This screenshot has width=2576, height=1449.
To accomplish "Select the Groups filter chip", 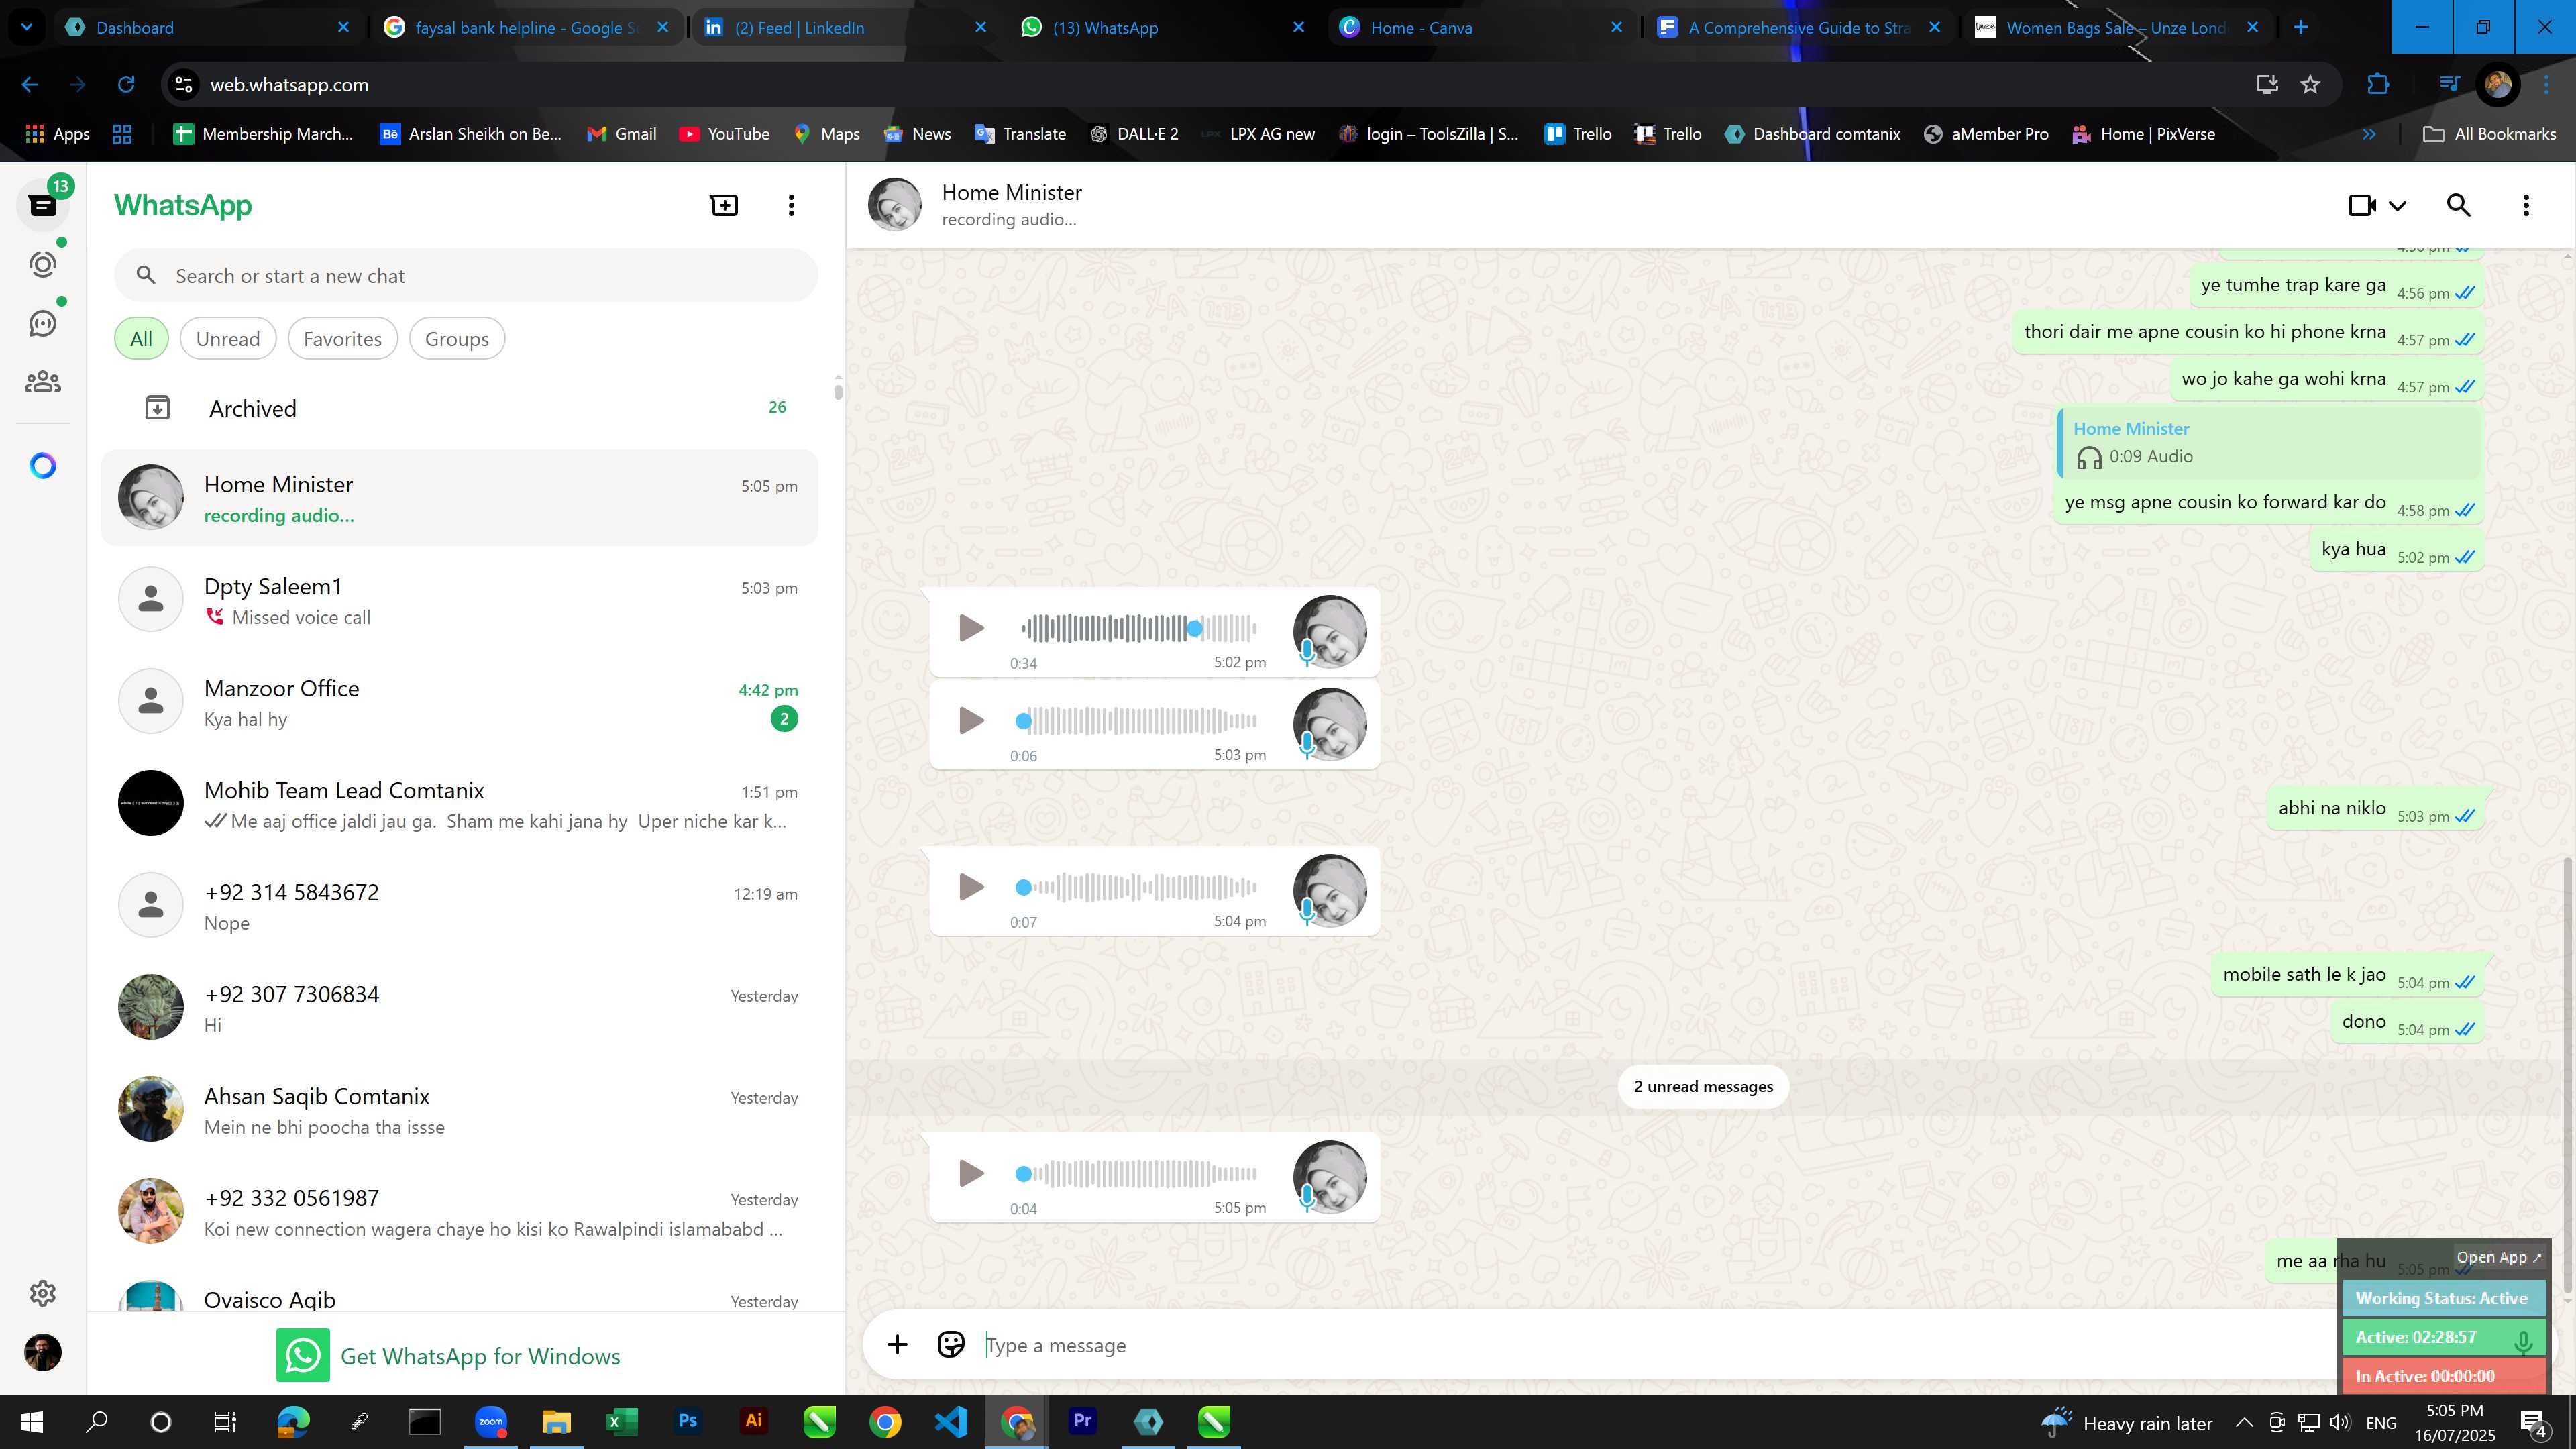I will click(457, 339).
